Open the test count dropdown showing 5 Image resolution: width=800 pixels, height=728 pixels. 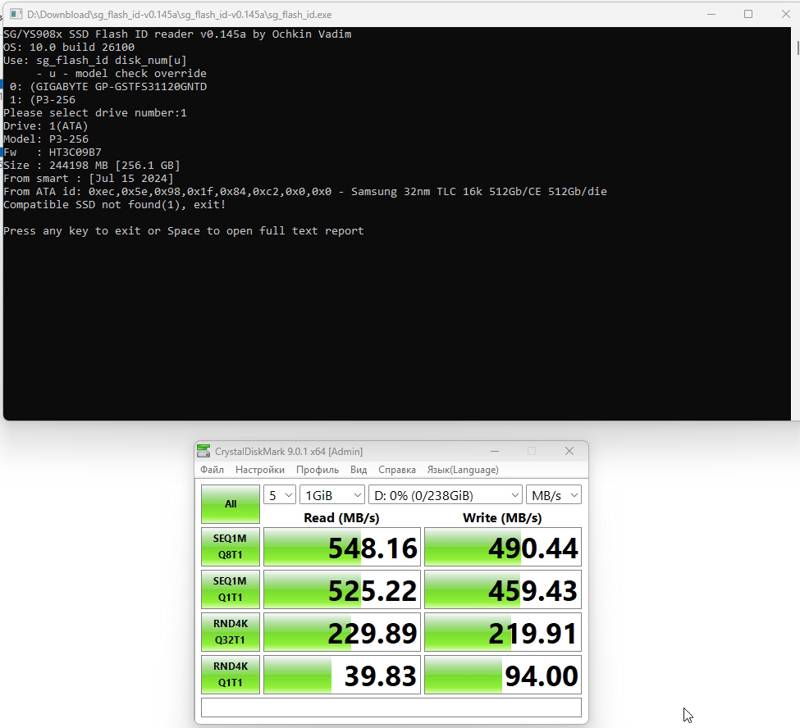coord(279,495)
